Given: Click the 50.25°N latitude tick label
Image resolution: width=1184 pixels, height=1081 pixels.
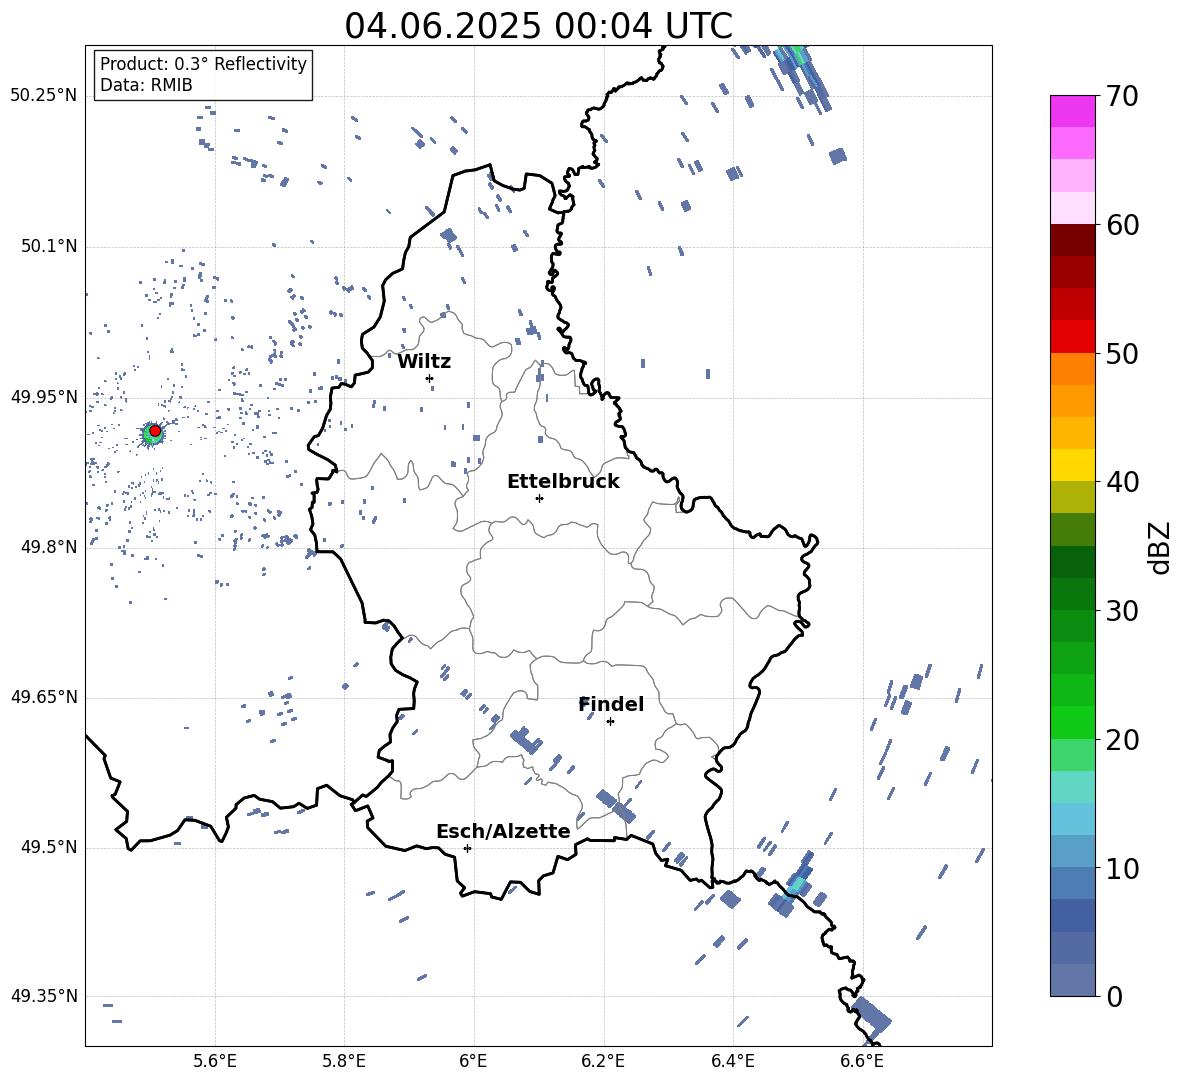Looking at the screenshot, I should (x=44, y=96).
